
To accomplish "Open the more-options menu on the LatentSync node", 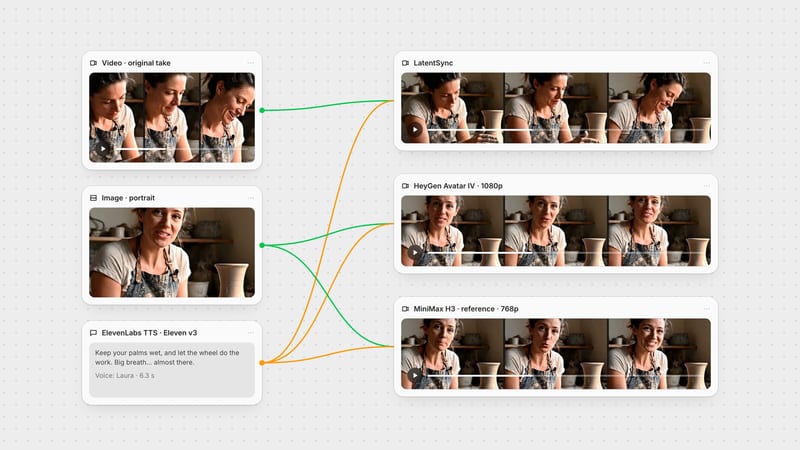I will (707, 63).
